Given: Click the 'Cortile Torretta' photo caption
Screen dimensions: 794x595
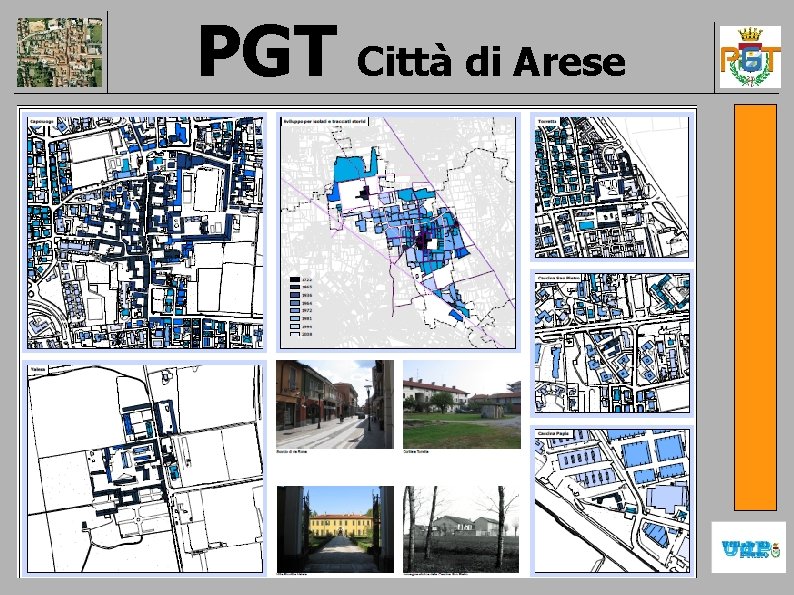Looking at the screenshot, I should [x=416, y=451].
